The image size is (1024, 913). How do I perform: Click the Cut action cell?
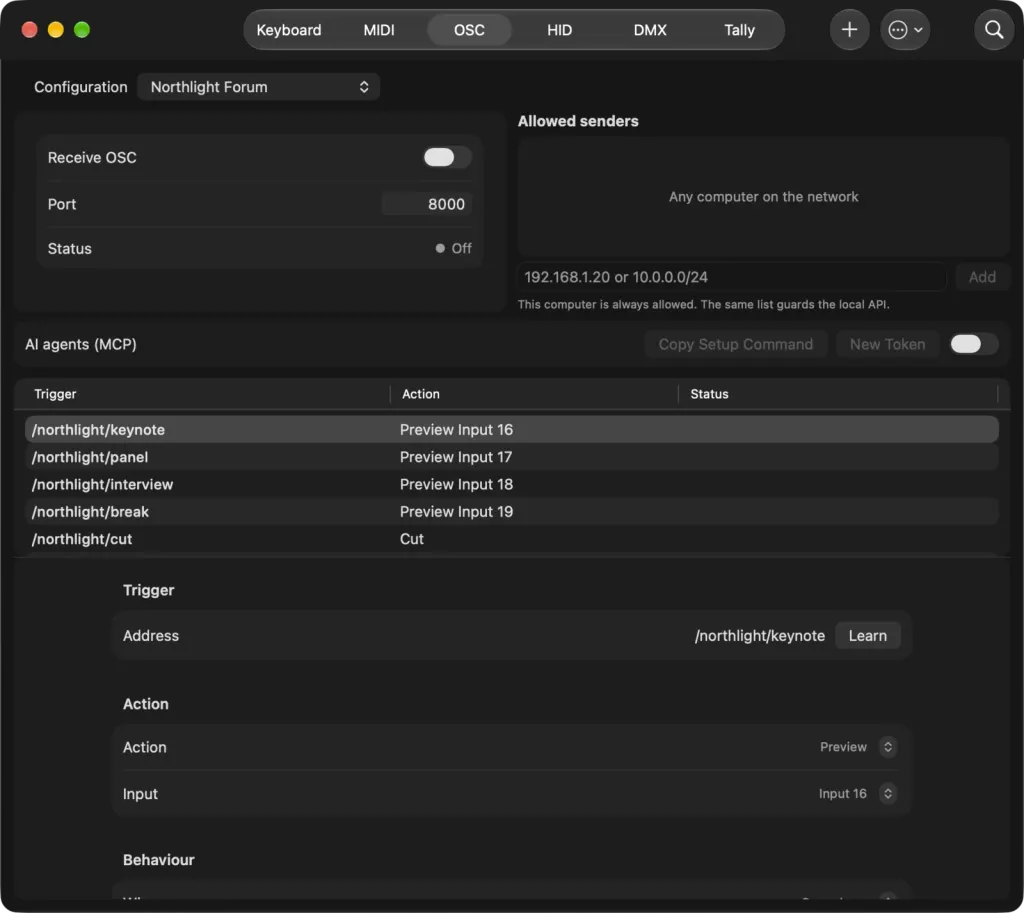411,539
